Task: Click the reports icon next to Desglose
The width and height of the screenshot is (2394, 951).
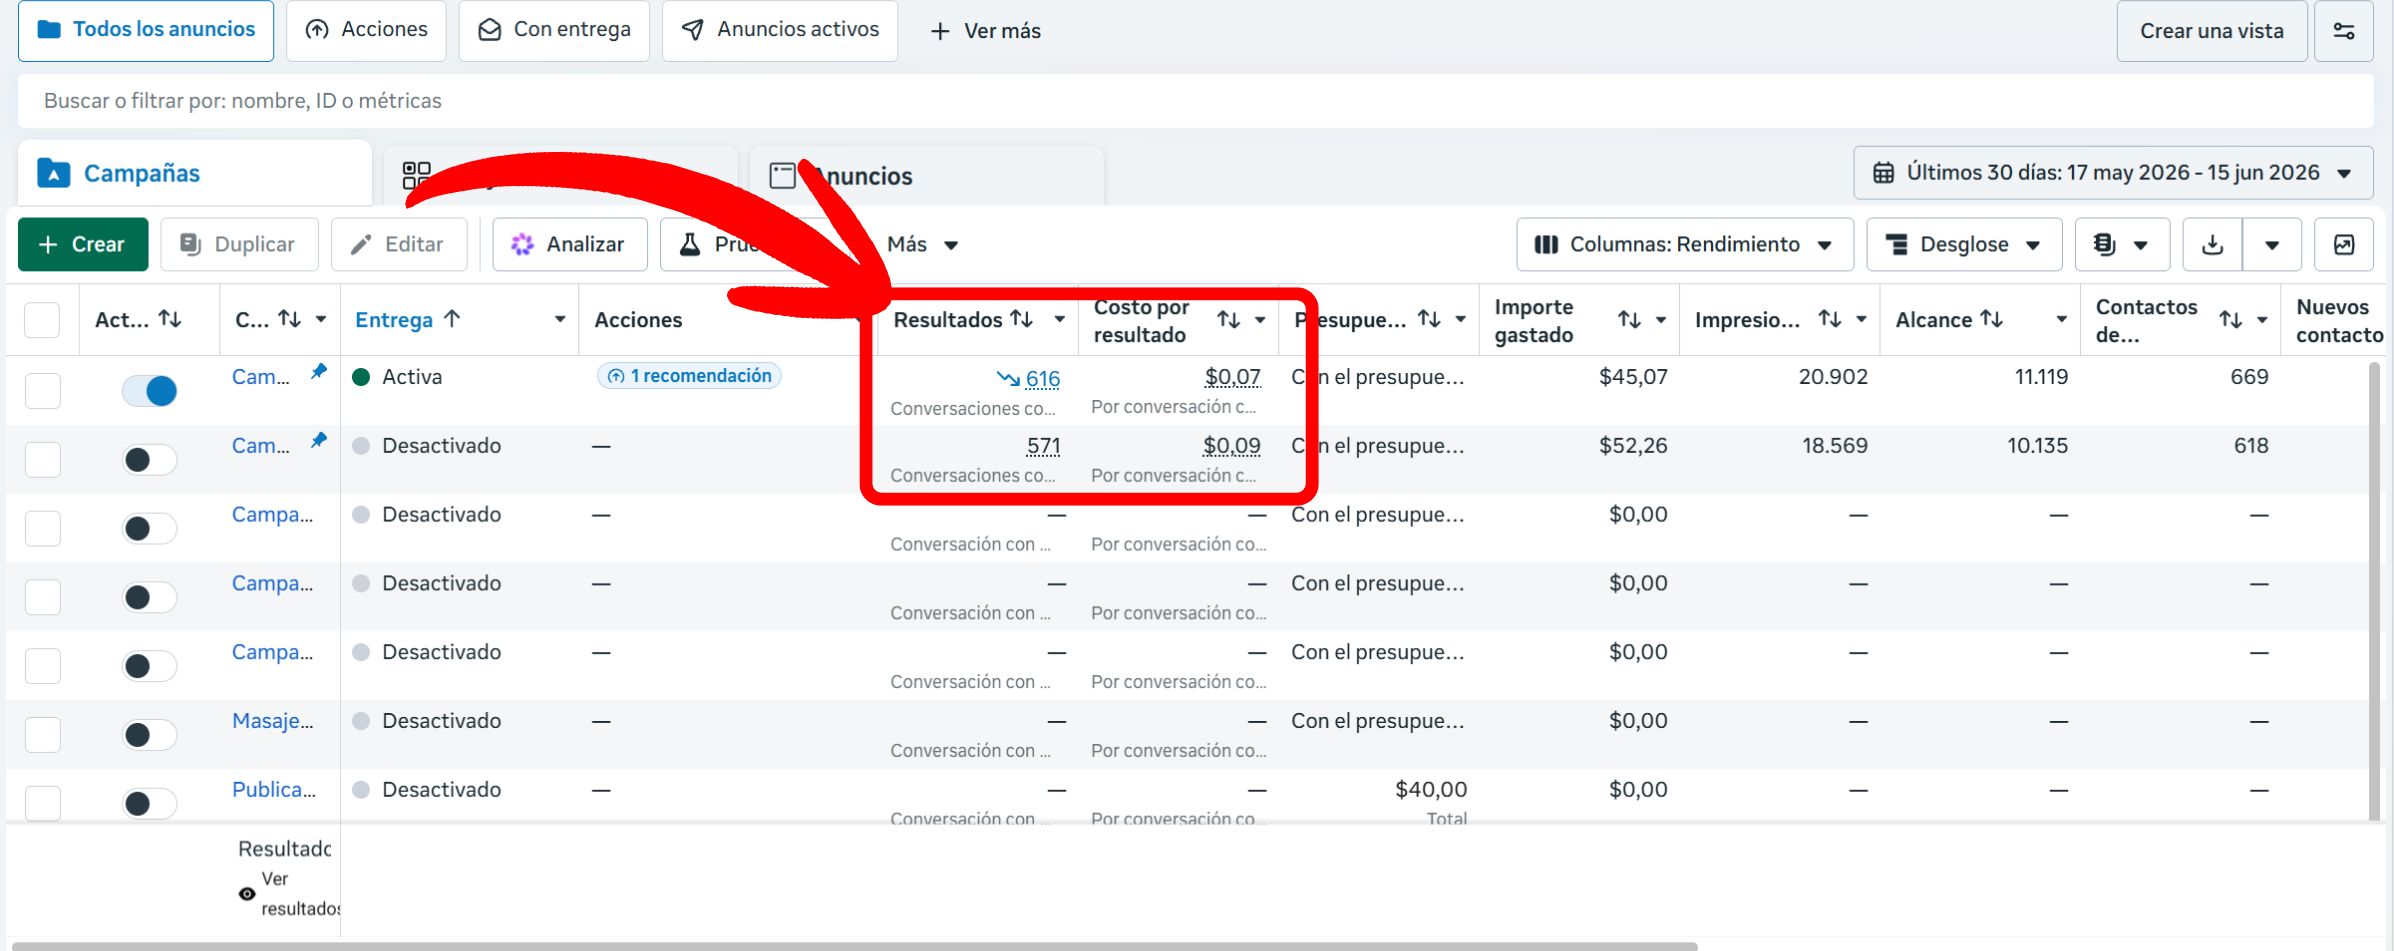Action: 2122,245
